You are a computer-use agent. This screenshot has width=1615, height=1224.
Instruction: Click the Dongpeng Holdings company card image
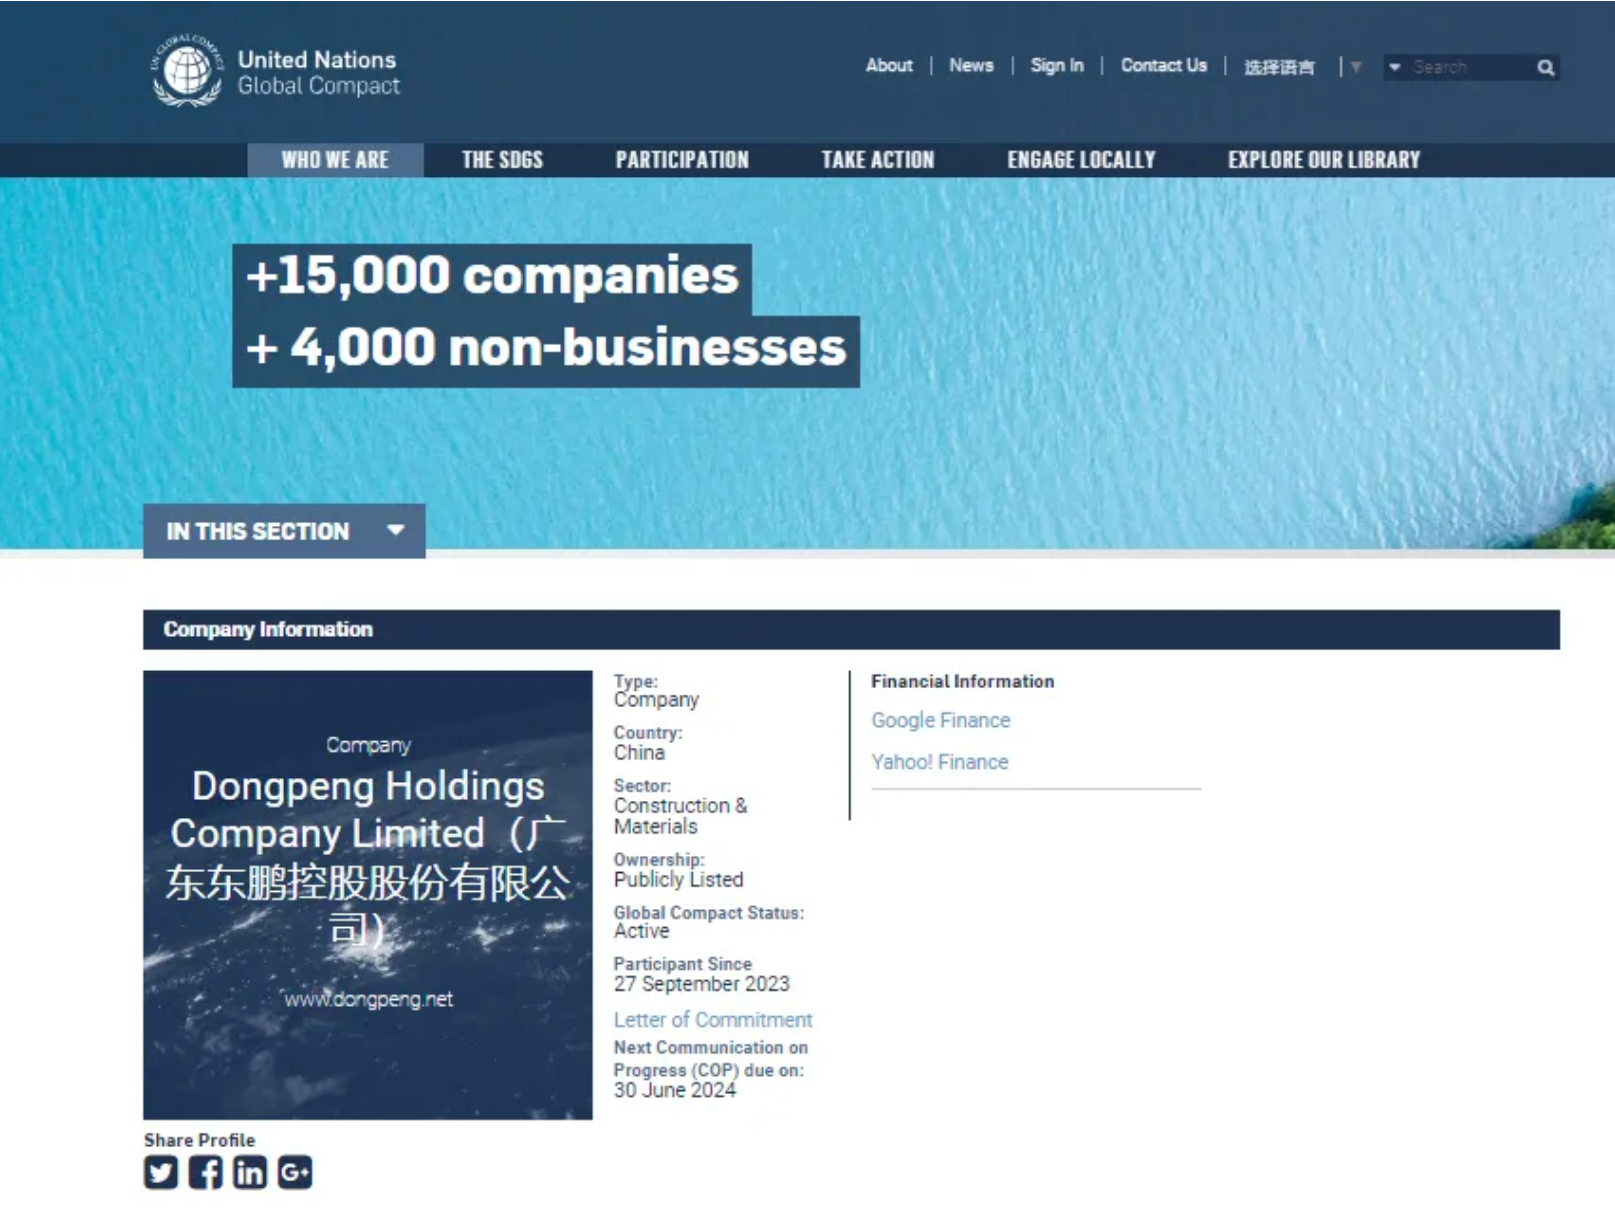(x=368, y=894)
